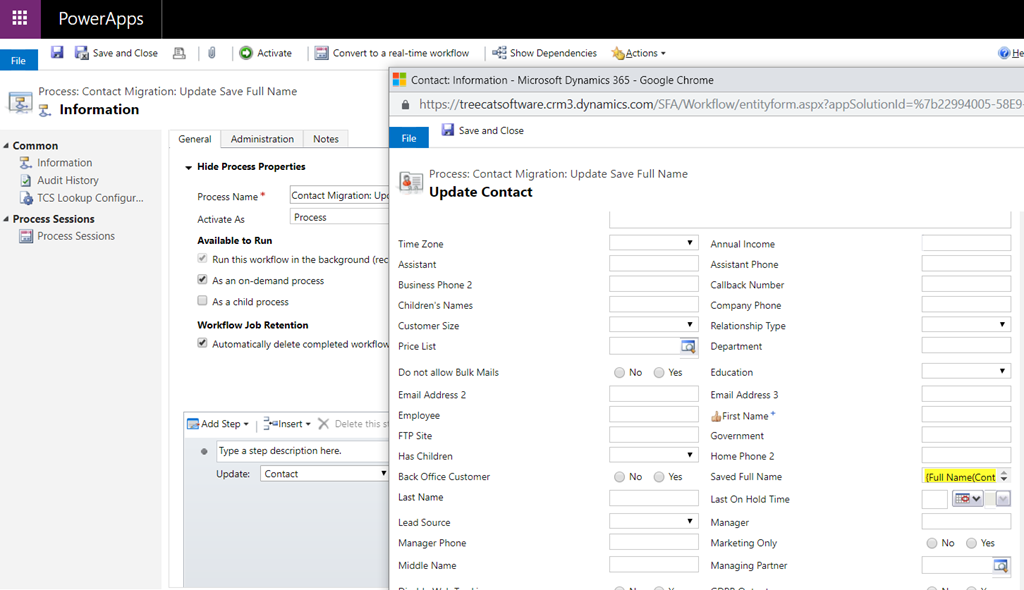Select Yes for Back Office Customer
This screenshot has width=1024, height=590.
[659, 477]
